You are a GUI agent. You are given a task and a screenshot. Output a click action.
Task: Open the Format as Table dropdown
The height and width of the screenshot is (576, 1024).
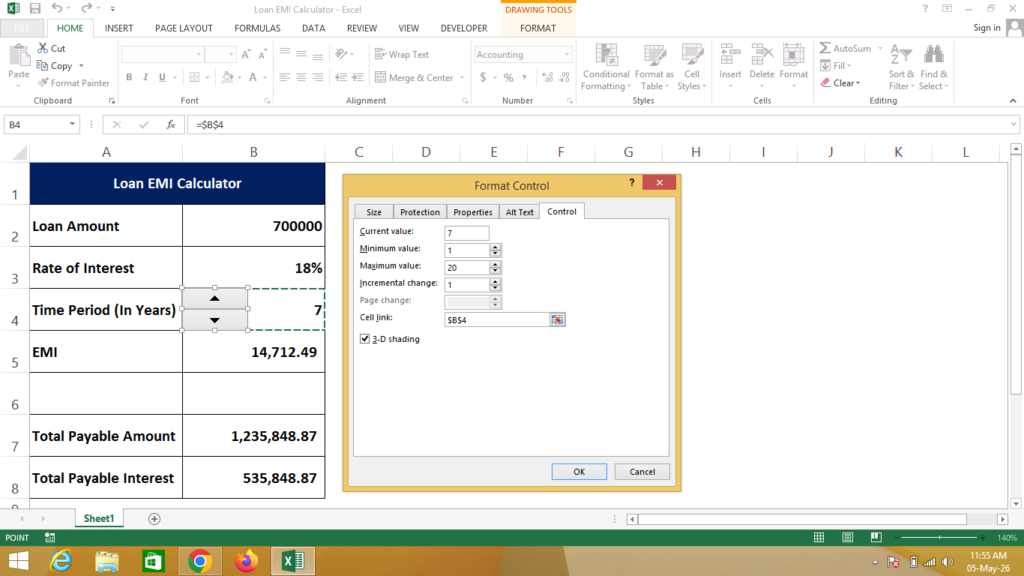654,68
